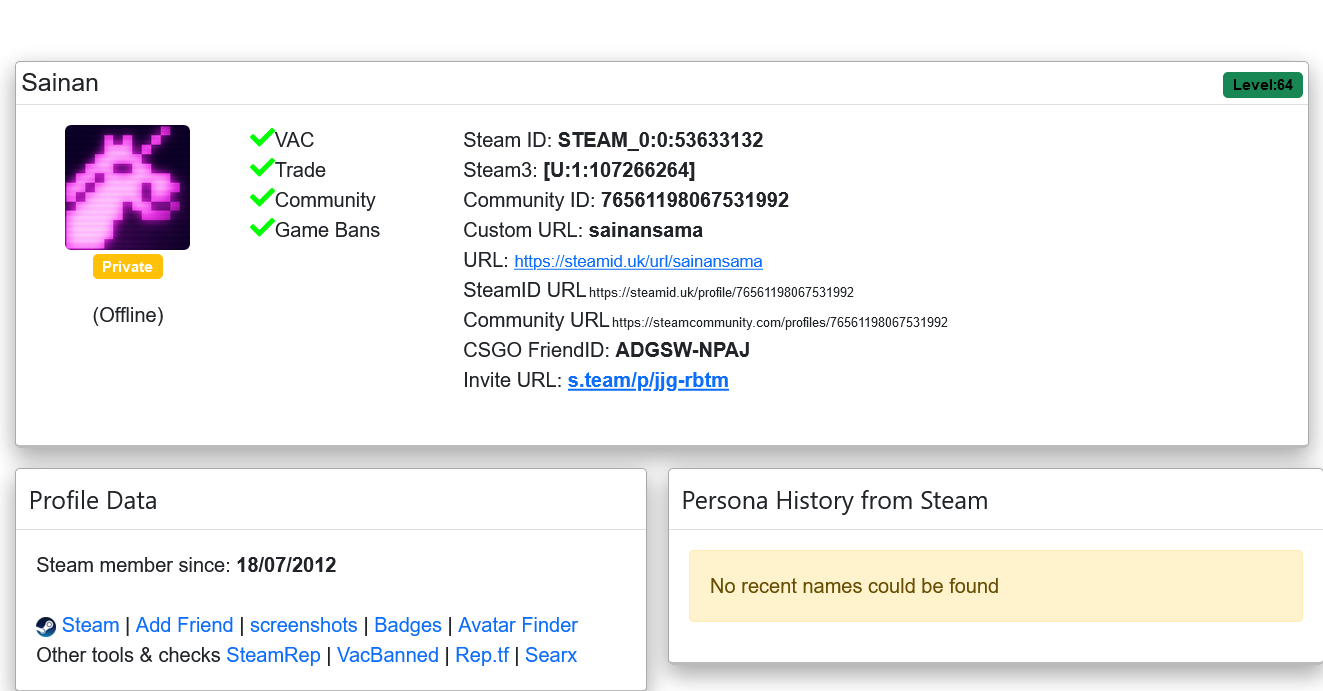Click the unicorn profile avatar
The width and height of the screenshot is (1323, 691).
tap(127, 187)
